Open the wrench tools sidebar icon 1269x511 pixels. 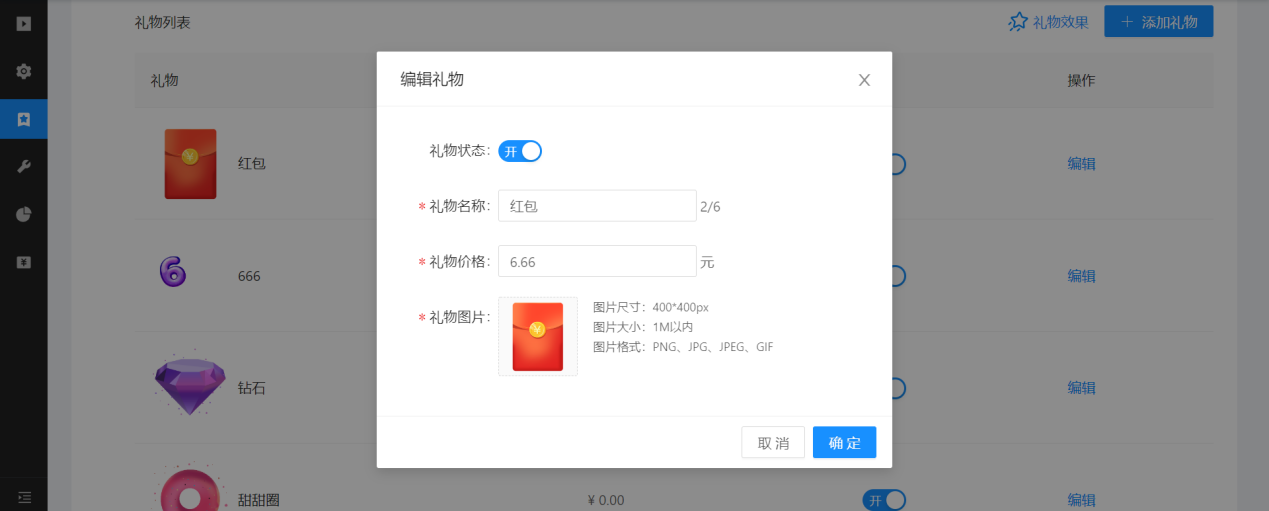point(24,166)
